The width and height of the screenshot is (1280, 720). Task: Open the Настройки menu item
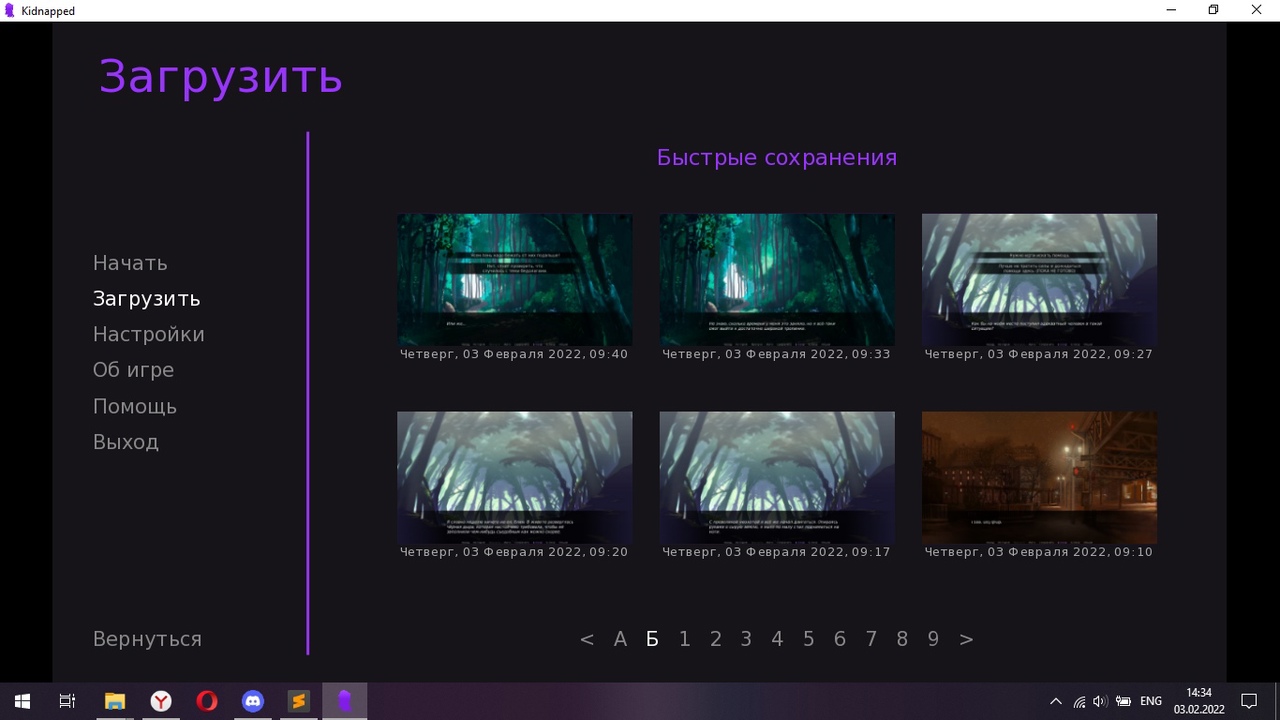click(148, 334)
